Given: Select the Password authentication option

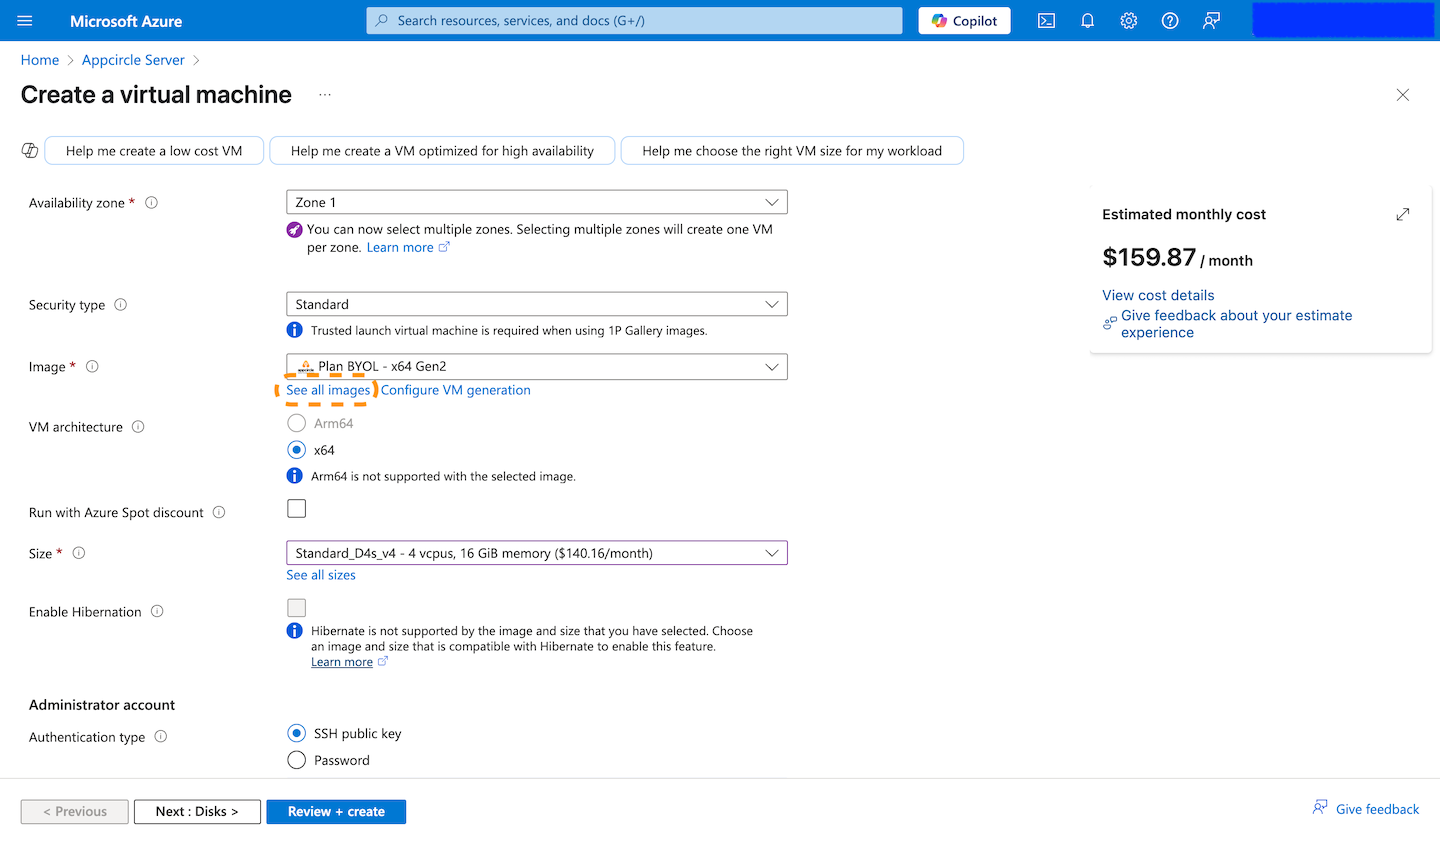Looking at the screenshot, I should [x=297, y=760].
